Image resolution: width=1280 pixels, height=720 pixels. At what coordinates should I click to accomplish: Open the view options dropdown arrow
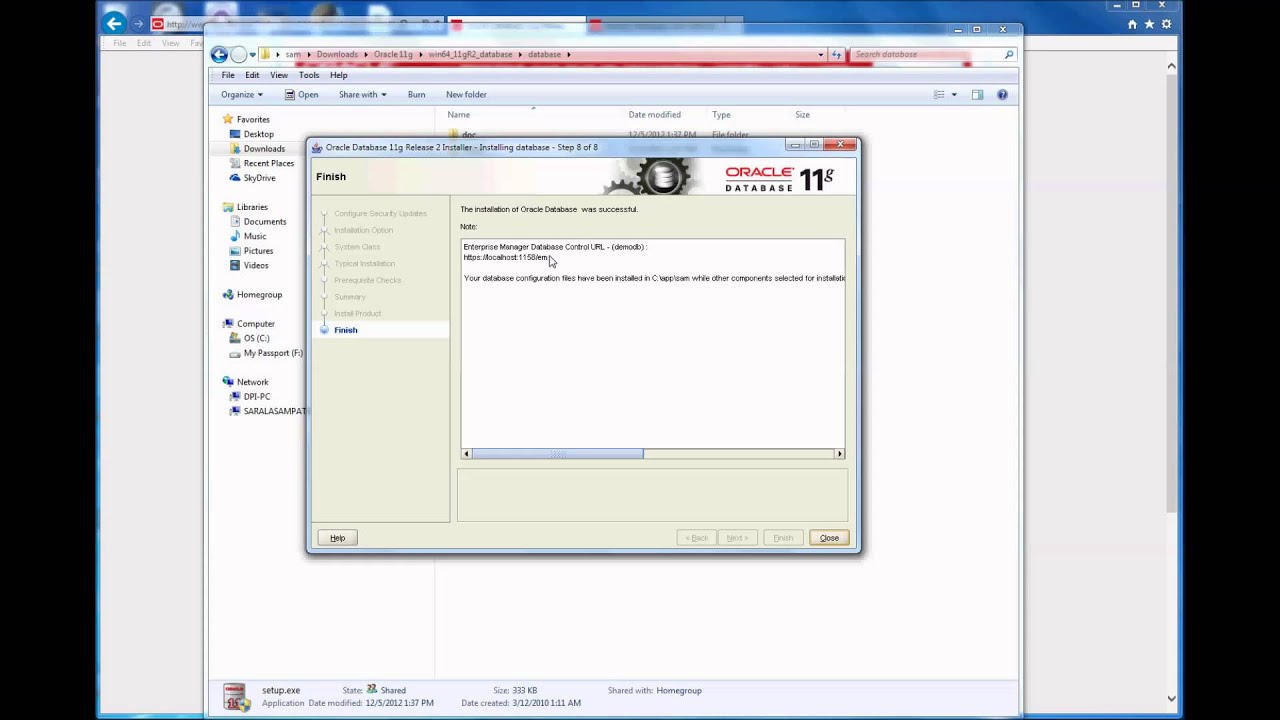(954, 95)
